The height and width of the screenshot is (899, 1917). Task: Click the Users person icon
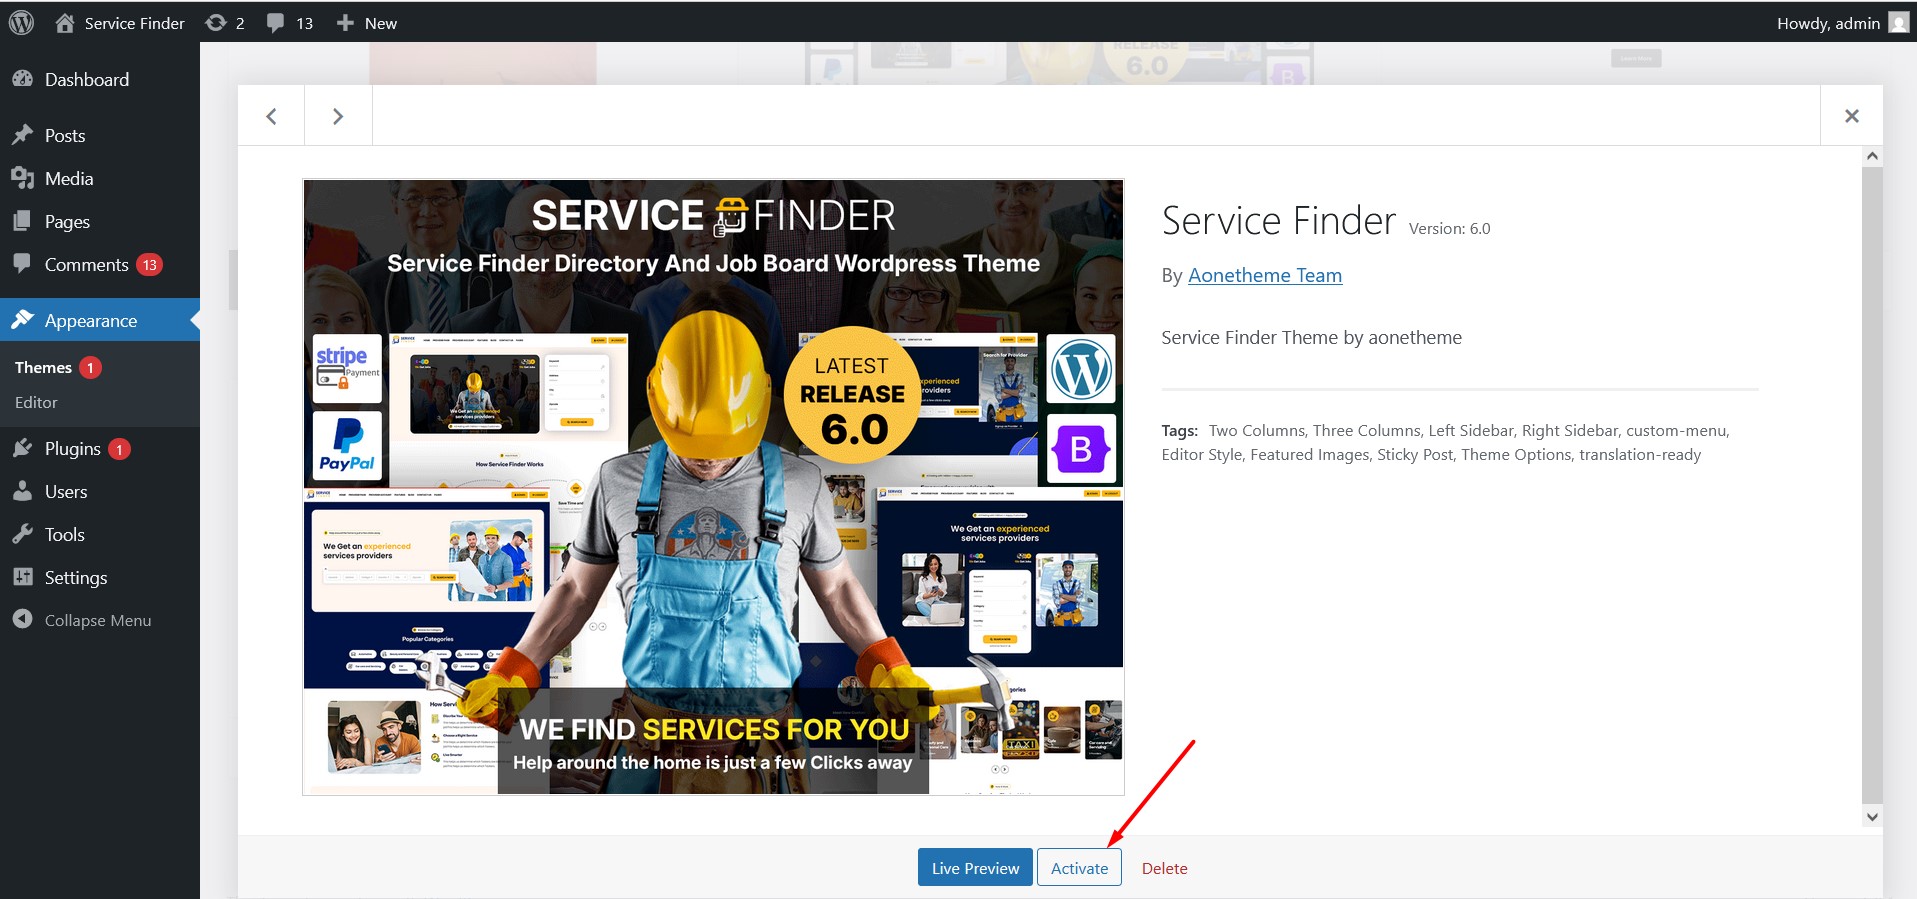[x=22, y=491]
